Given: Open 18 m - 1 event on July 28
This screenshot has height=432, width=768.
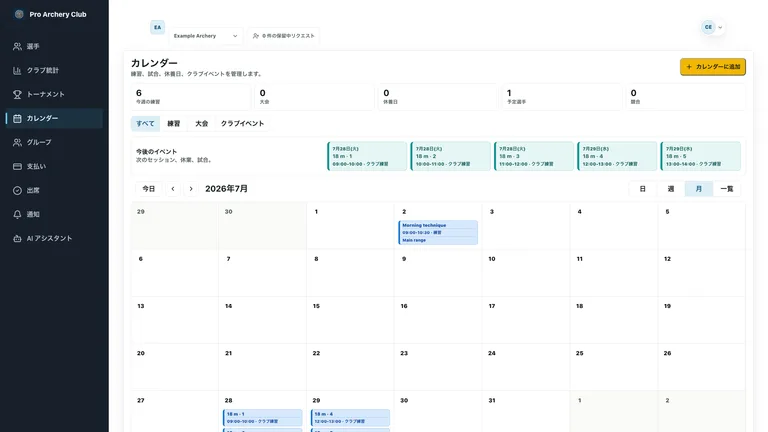Looking at the screenshot, I should pos(263,418).
